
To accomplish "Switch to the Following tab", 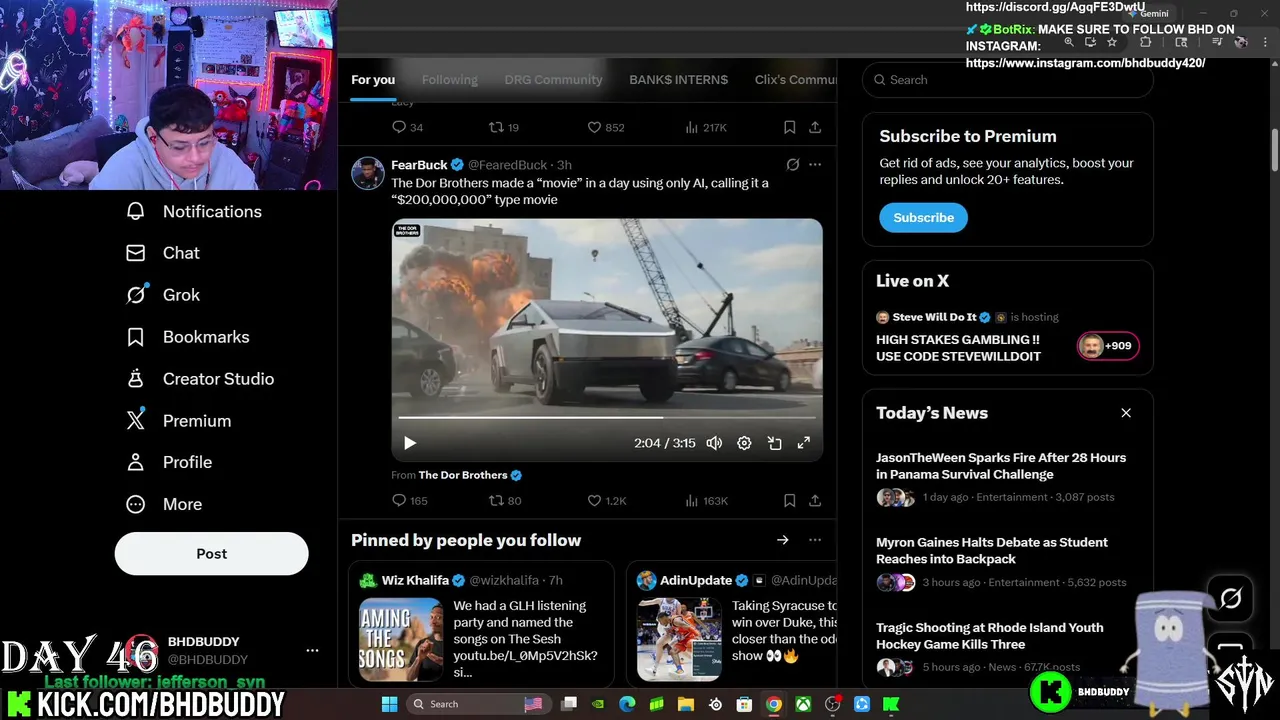I will coord(450,80).
